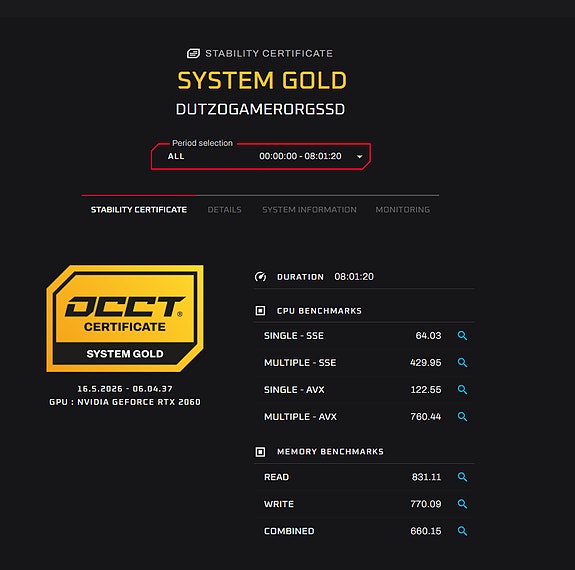
Task: Click the CPU Benchmarks chip icon
Action: (260, 311)
